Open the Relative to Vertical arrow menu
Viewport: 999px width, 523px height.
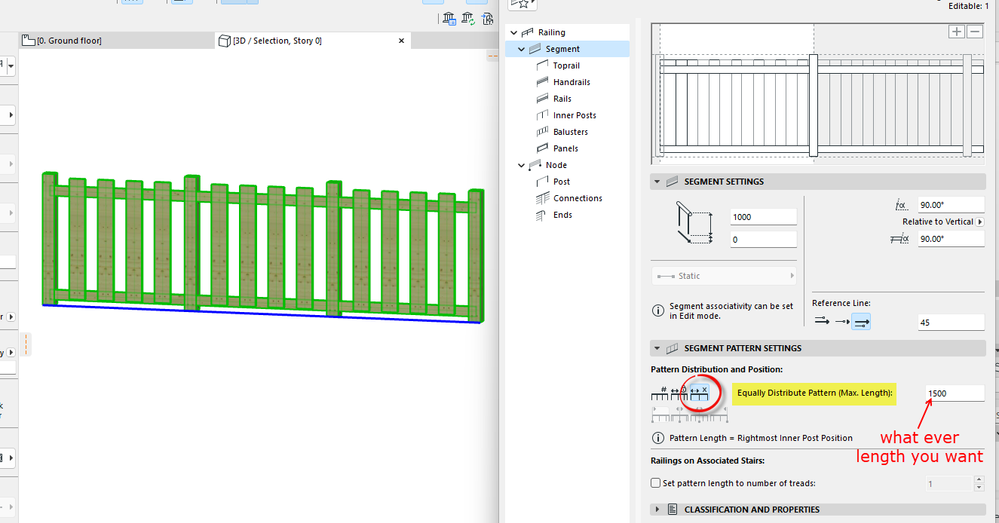pyautogui.click(x=980, y=222)
